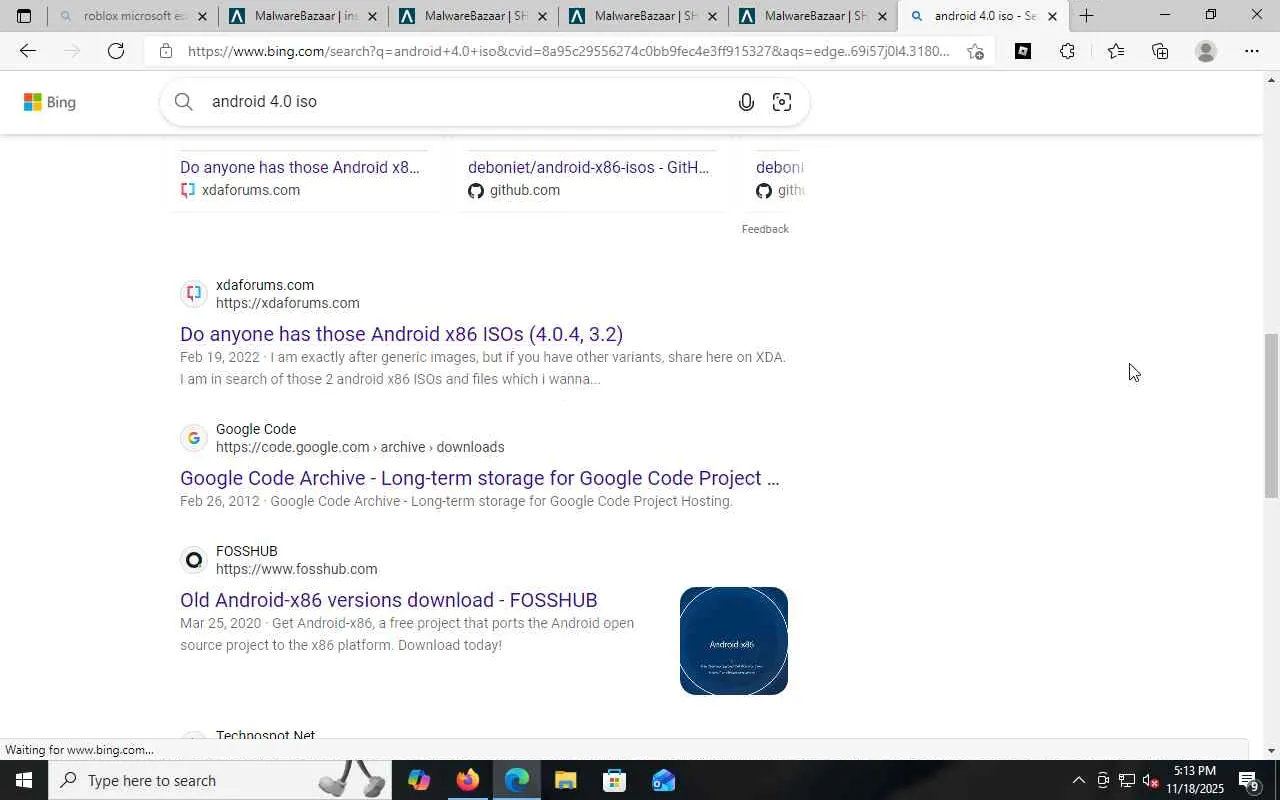Open Copilot from the taskbar
The width and height of the screenshot is (1280, 800).
[419, 780]
